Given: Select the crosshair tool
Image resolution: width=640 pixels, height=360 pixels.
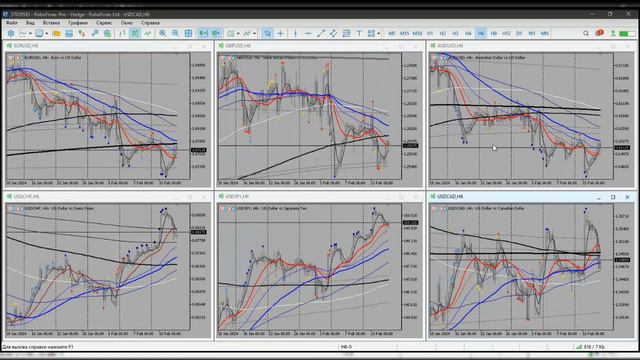Looking at the screenshot, I should (280, 33).
